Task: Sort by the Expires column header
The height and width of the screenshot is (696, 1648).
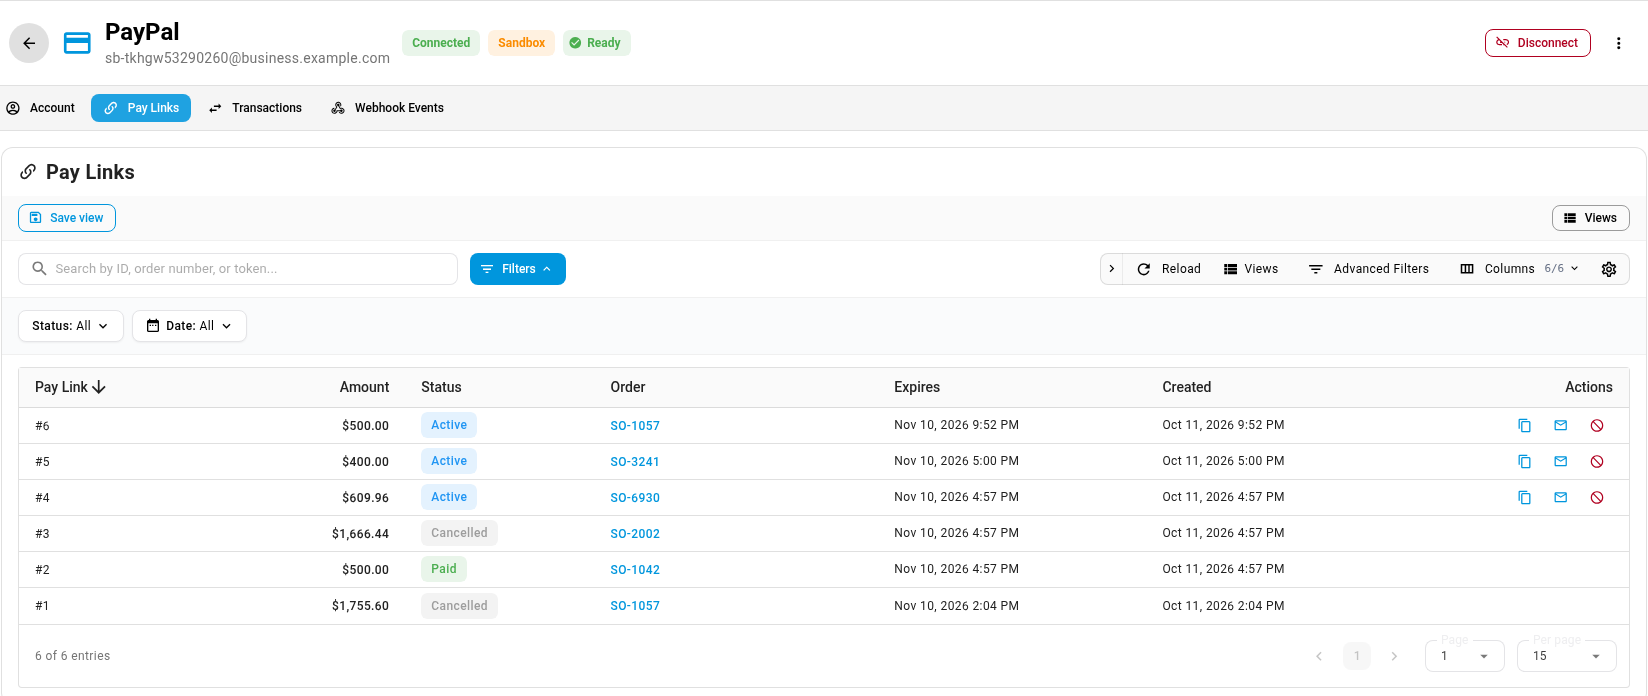Action: tap(917, 387)
